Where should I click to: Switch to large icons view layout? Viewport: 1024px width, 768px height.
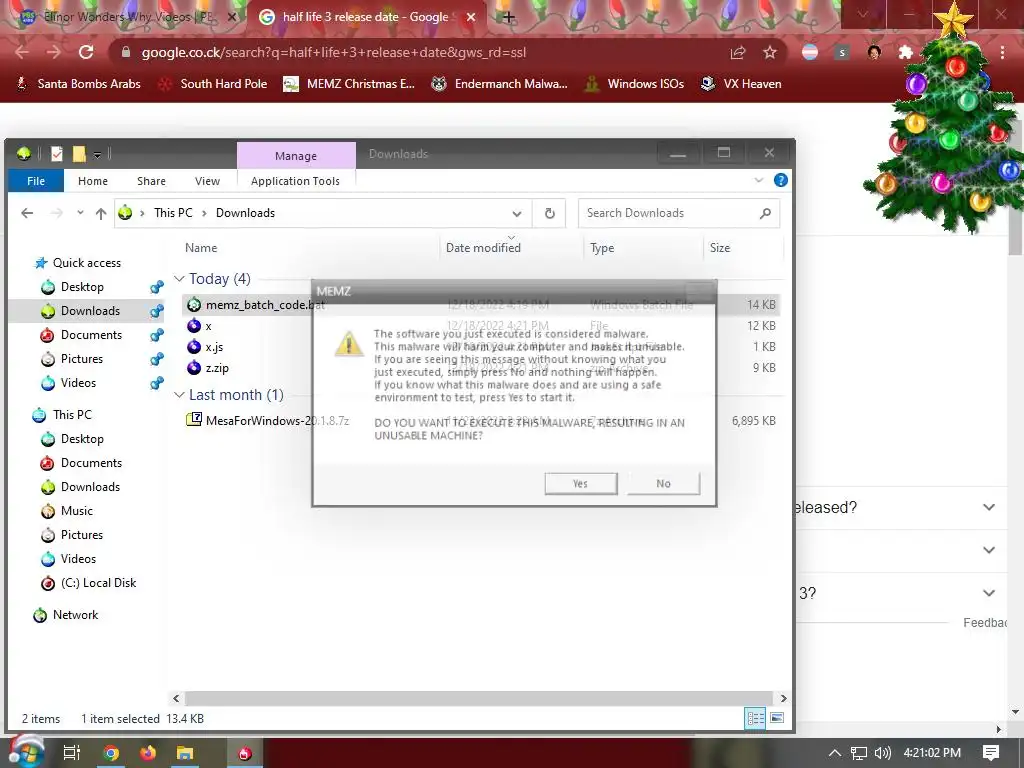(776, 718)
